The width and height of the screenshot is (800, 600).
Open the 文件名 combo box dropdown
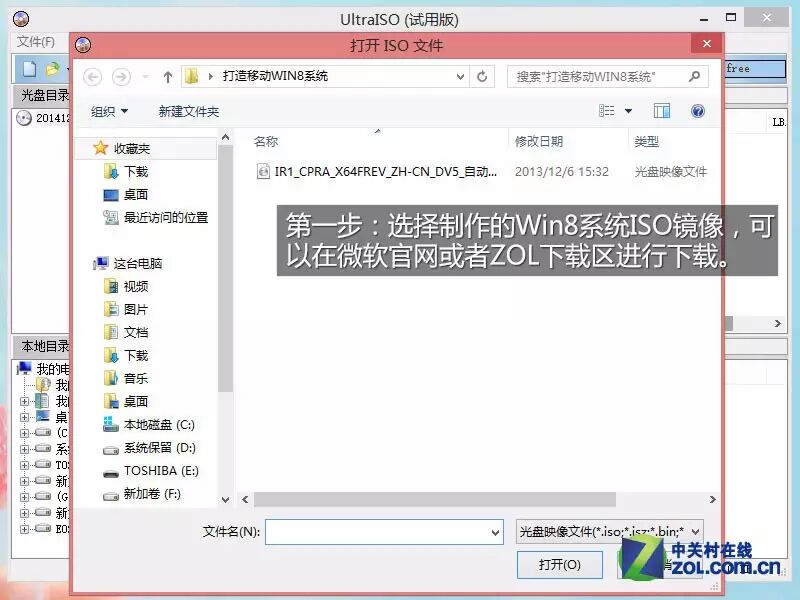coord(495,532)
